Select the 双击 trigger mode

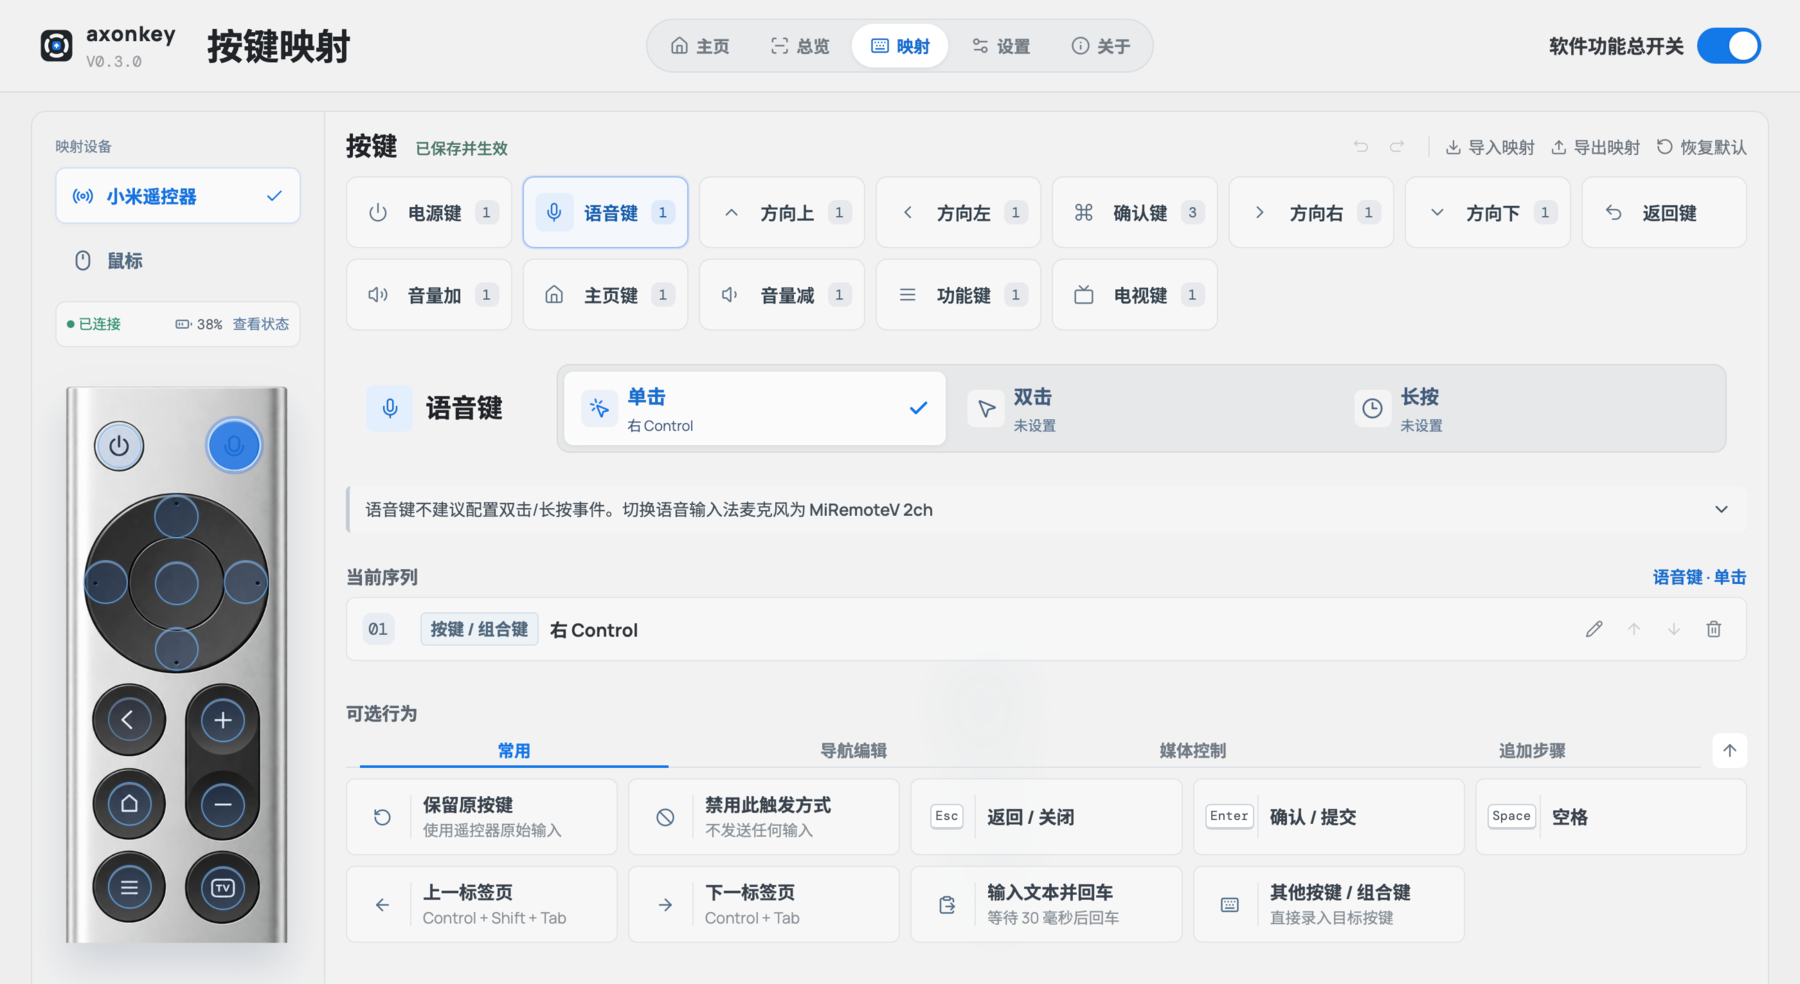[x=1141, y=408]
